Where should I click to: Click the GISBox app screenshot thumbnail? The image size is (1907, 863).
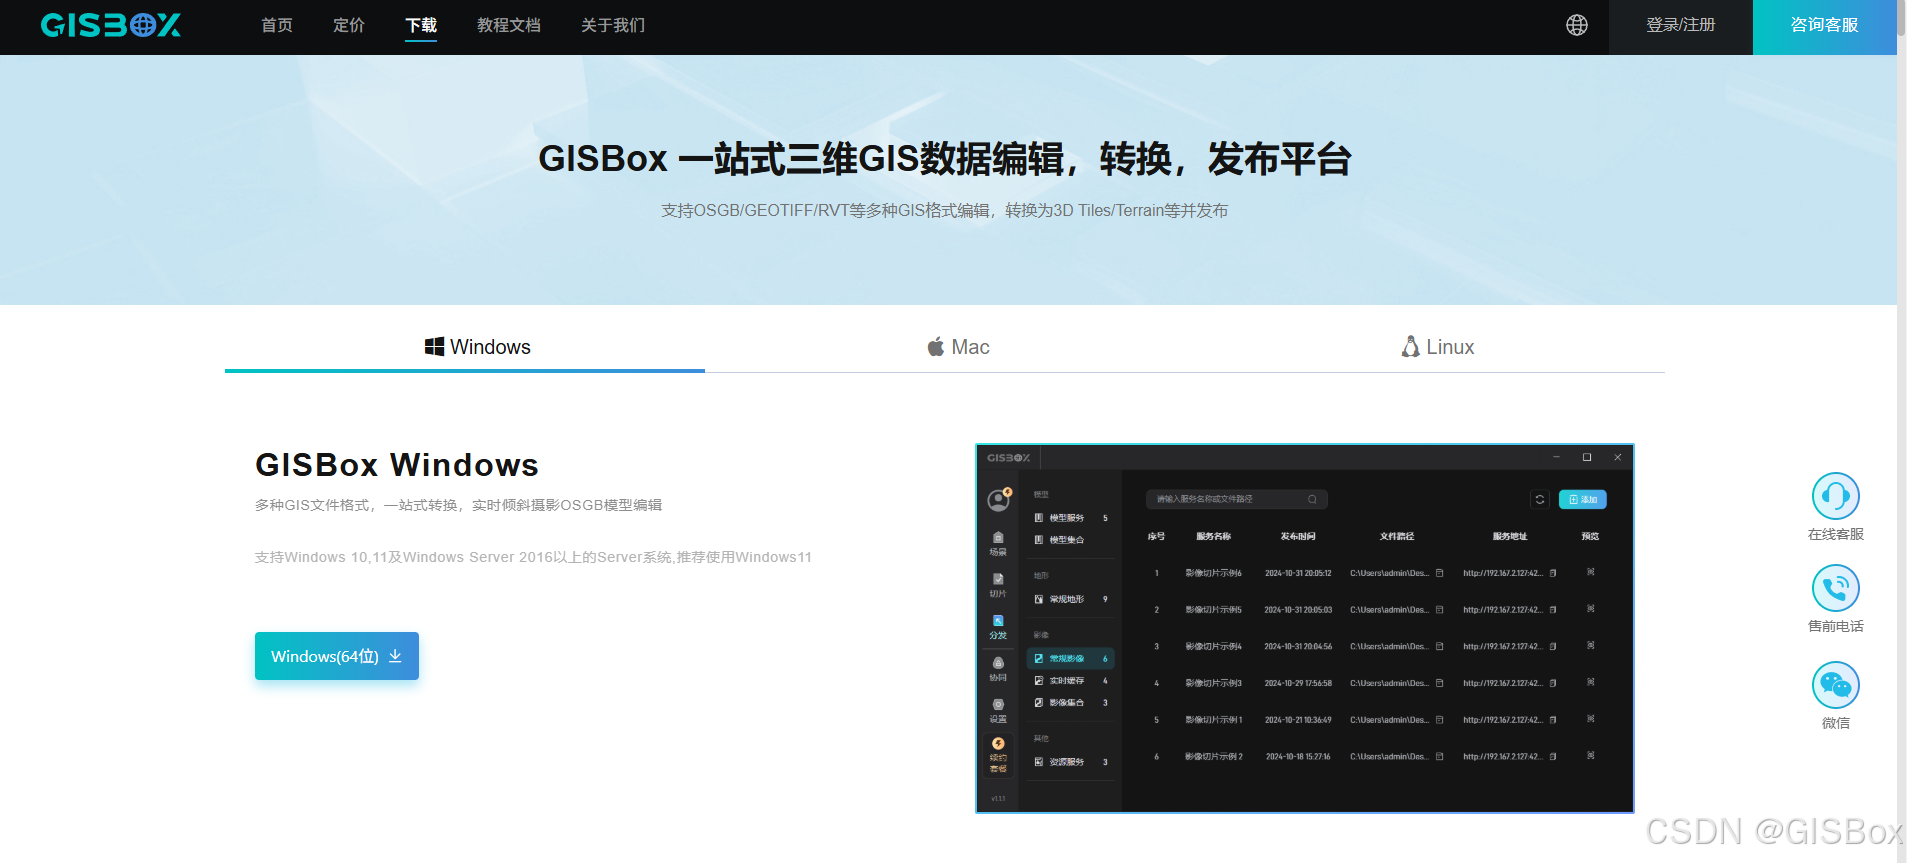(1305, 628)
